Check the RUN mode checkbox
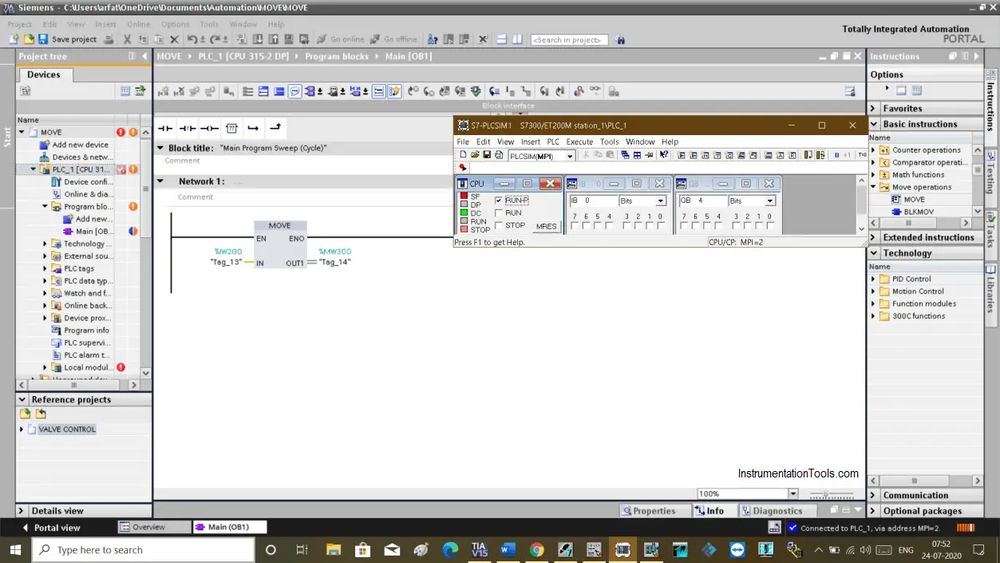1000x563 pixels. 498,213
